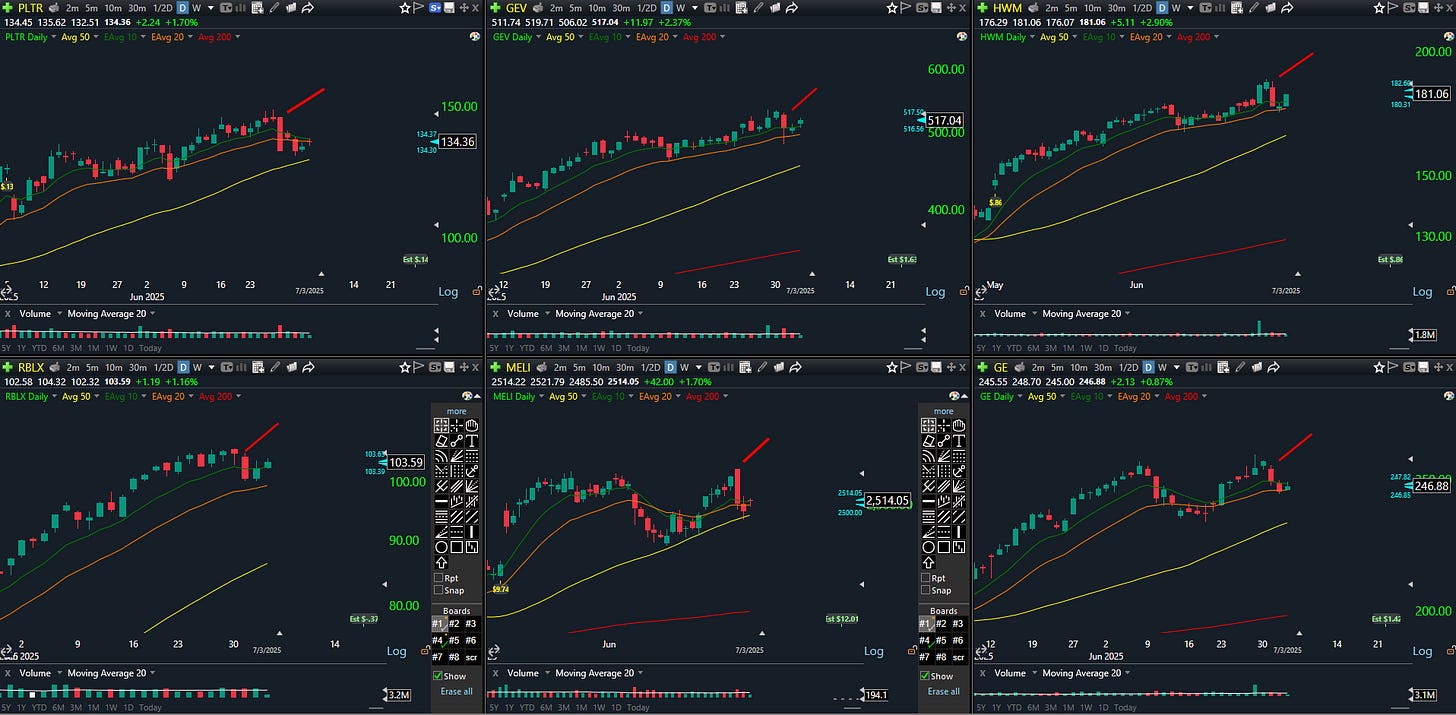This screenshot has height=715, width=1456.
Task: Click the color palette icon in PLTR chart
Action: (x=475, y=36)
